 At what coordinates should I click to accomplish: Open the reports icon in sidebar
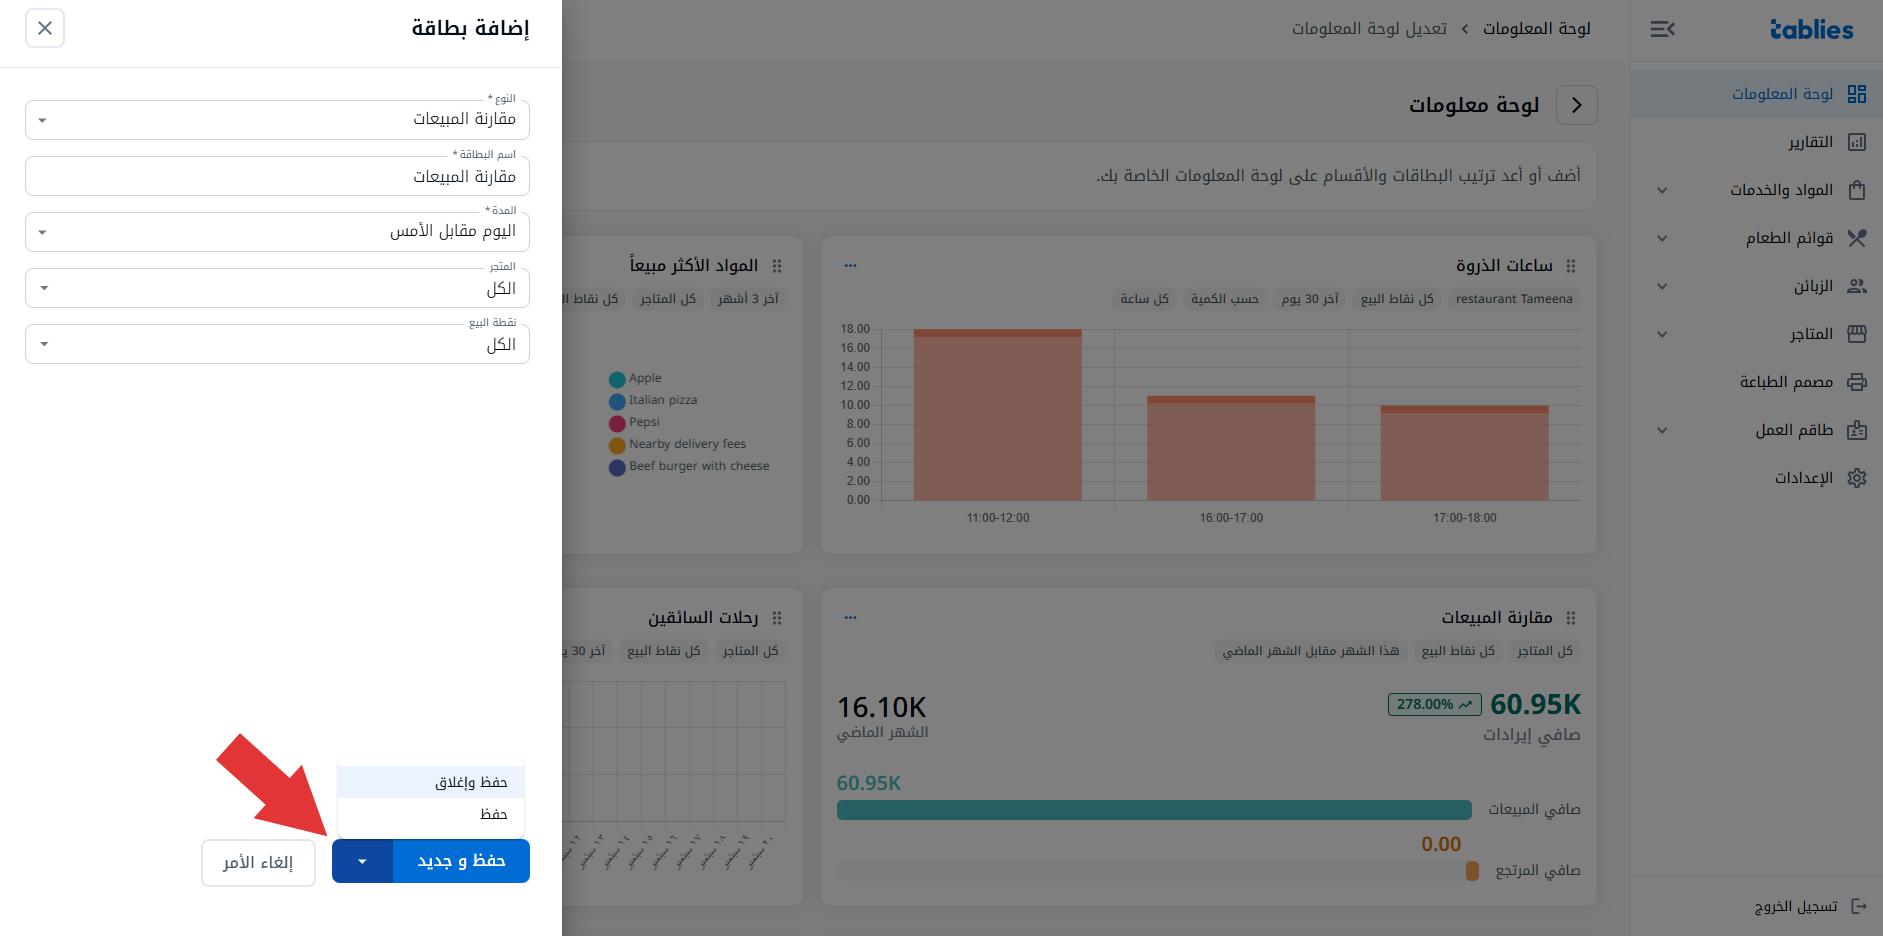(x=1857, y=142)
